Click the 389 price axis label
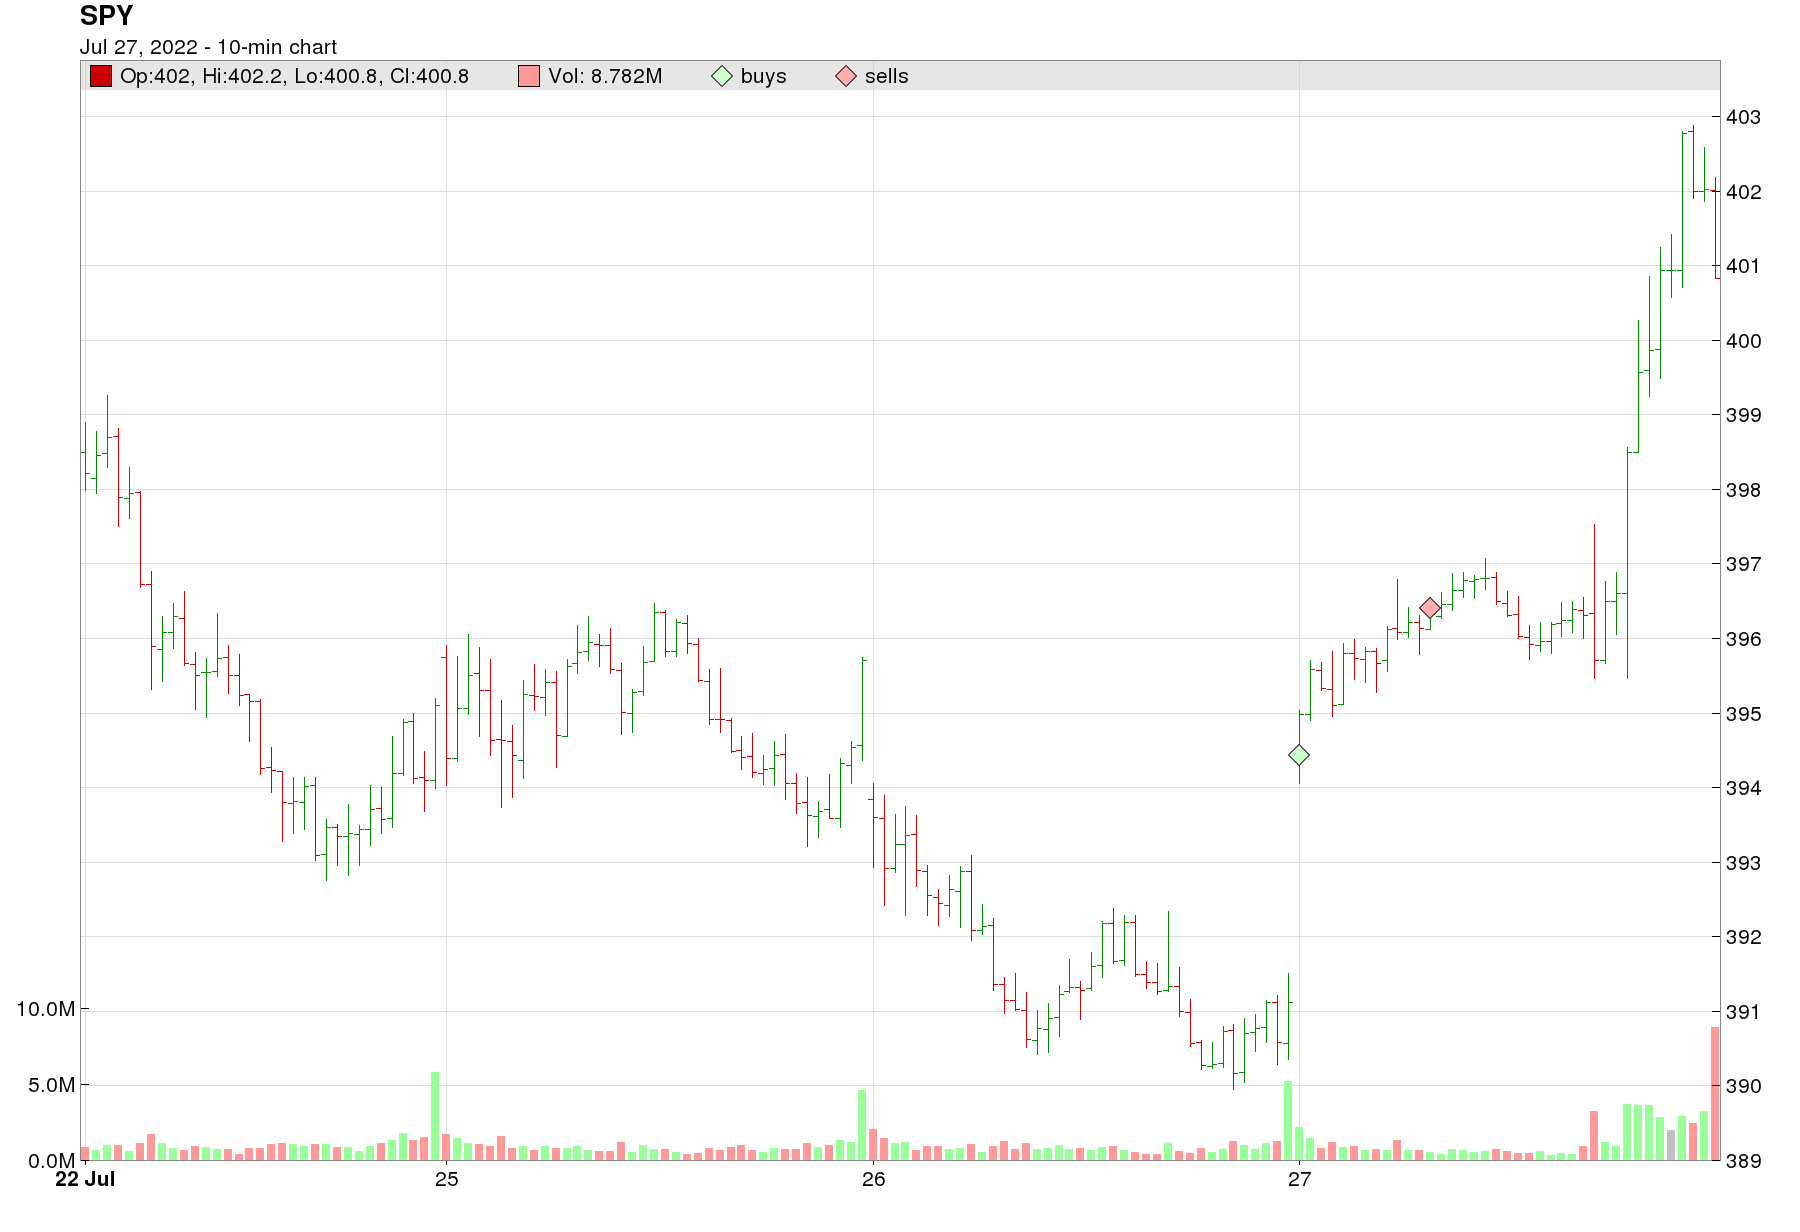The image size is (1800, 1232). pos(1743,1161)
